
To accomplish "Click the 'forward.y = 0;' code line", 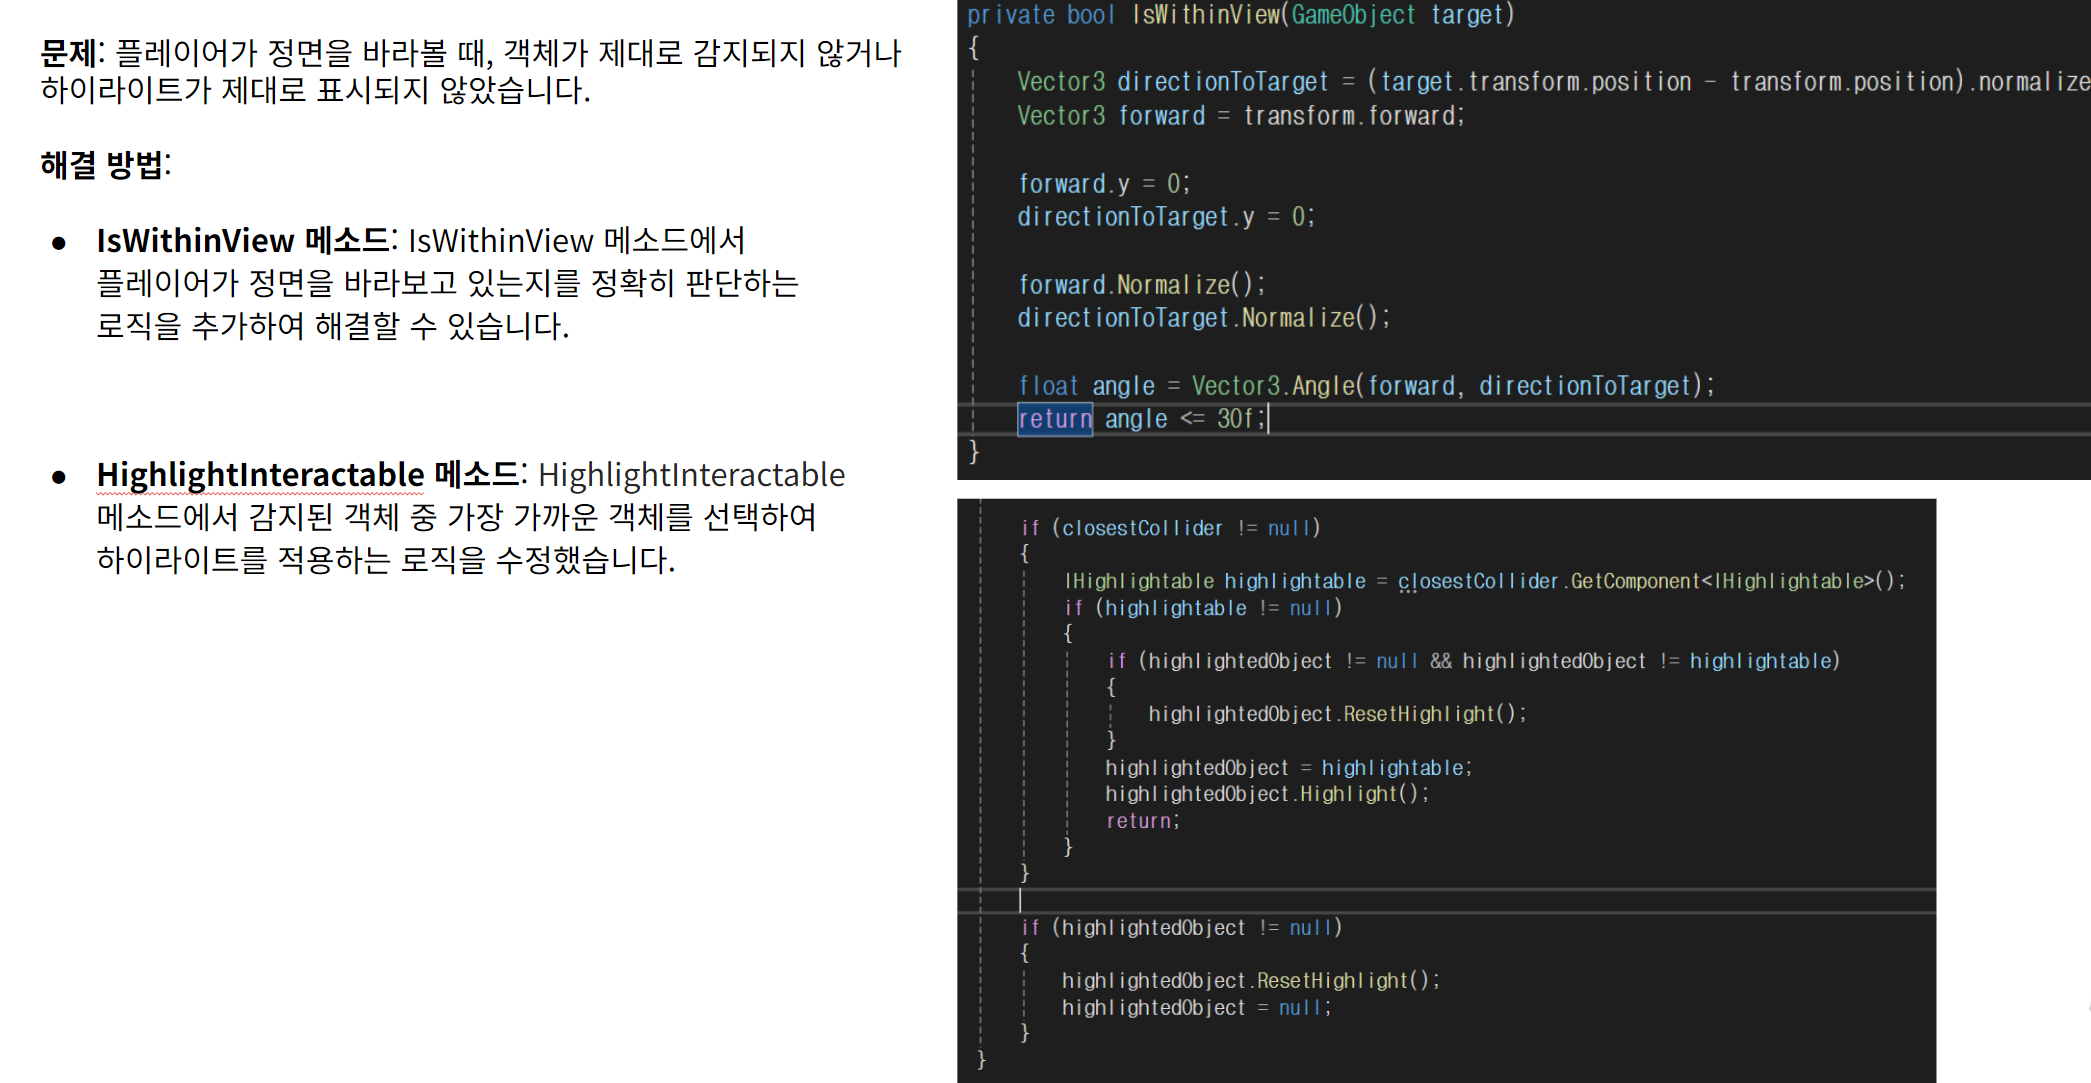I will pos(1103,184).
